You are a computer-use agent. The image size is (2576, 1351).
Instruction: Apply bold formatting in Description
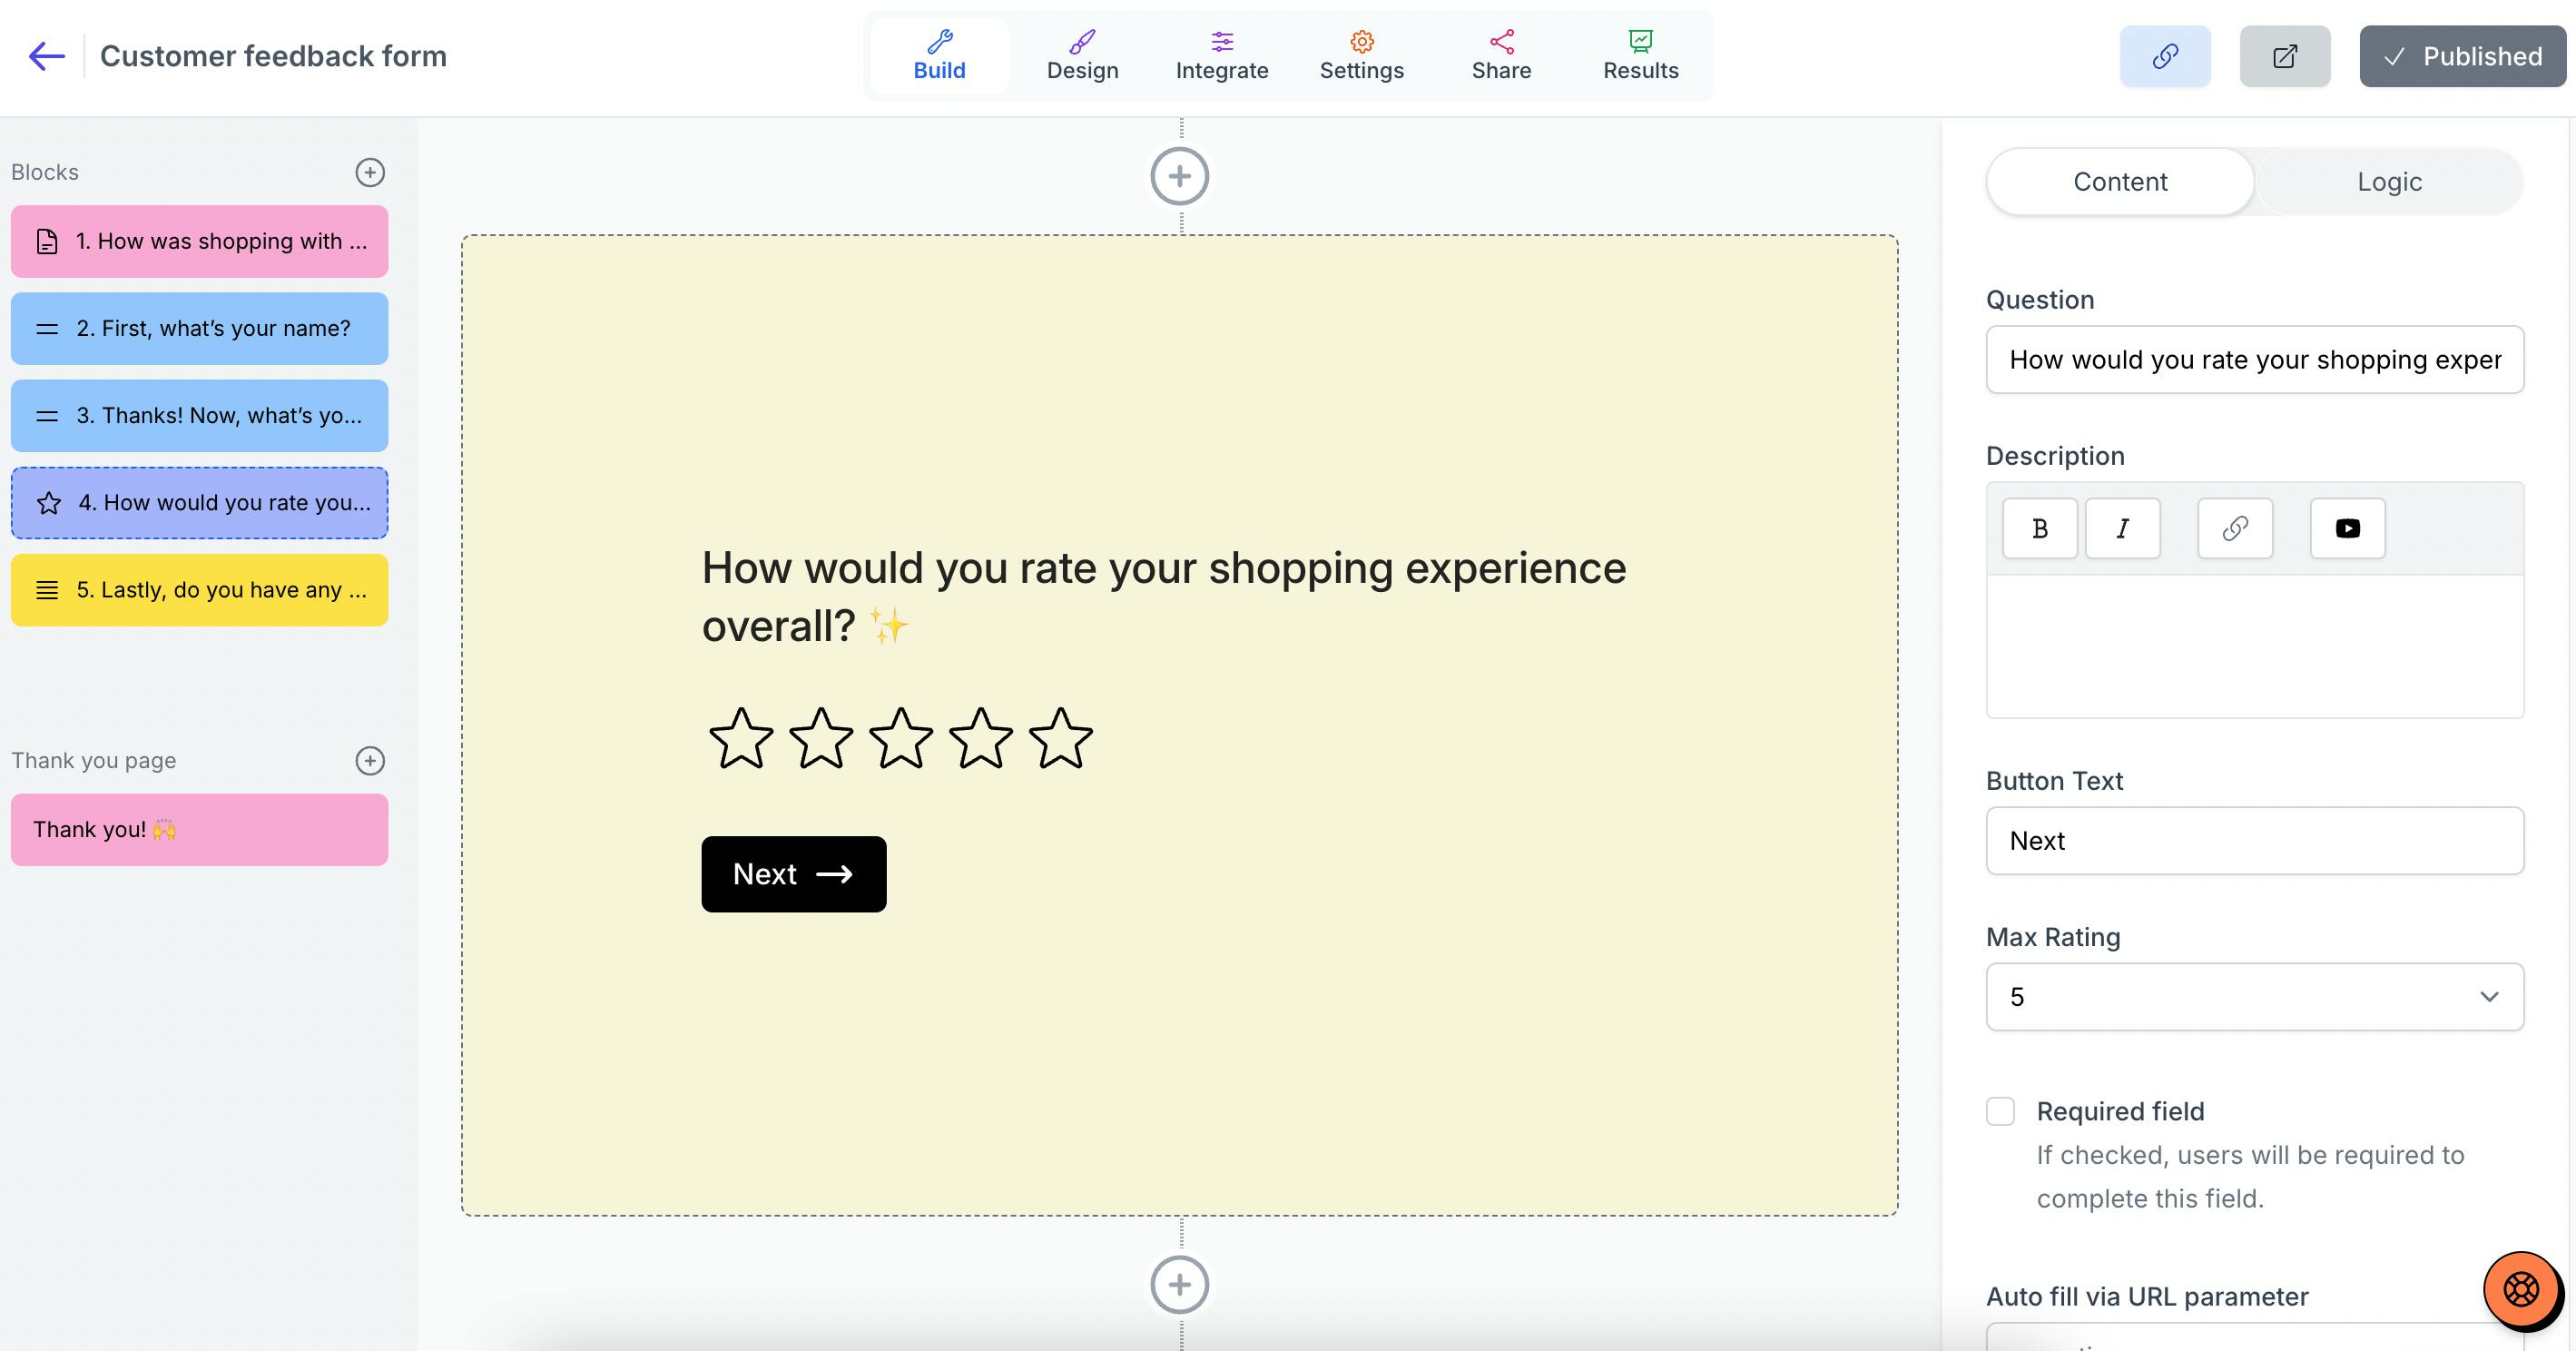pos(2040,528)
